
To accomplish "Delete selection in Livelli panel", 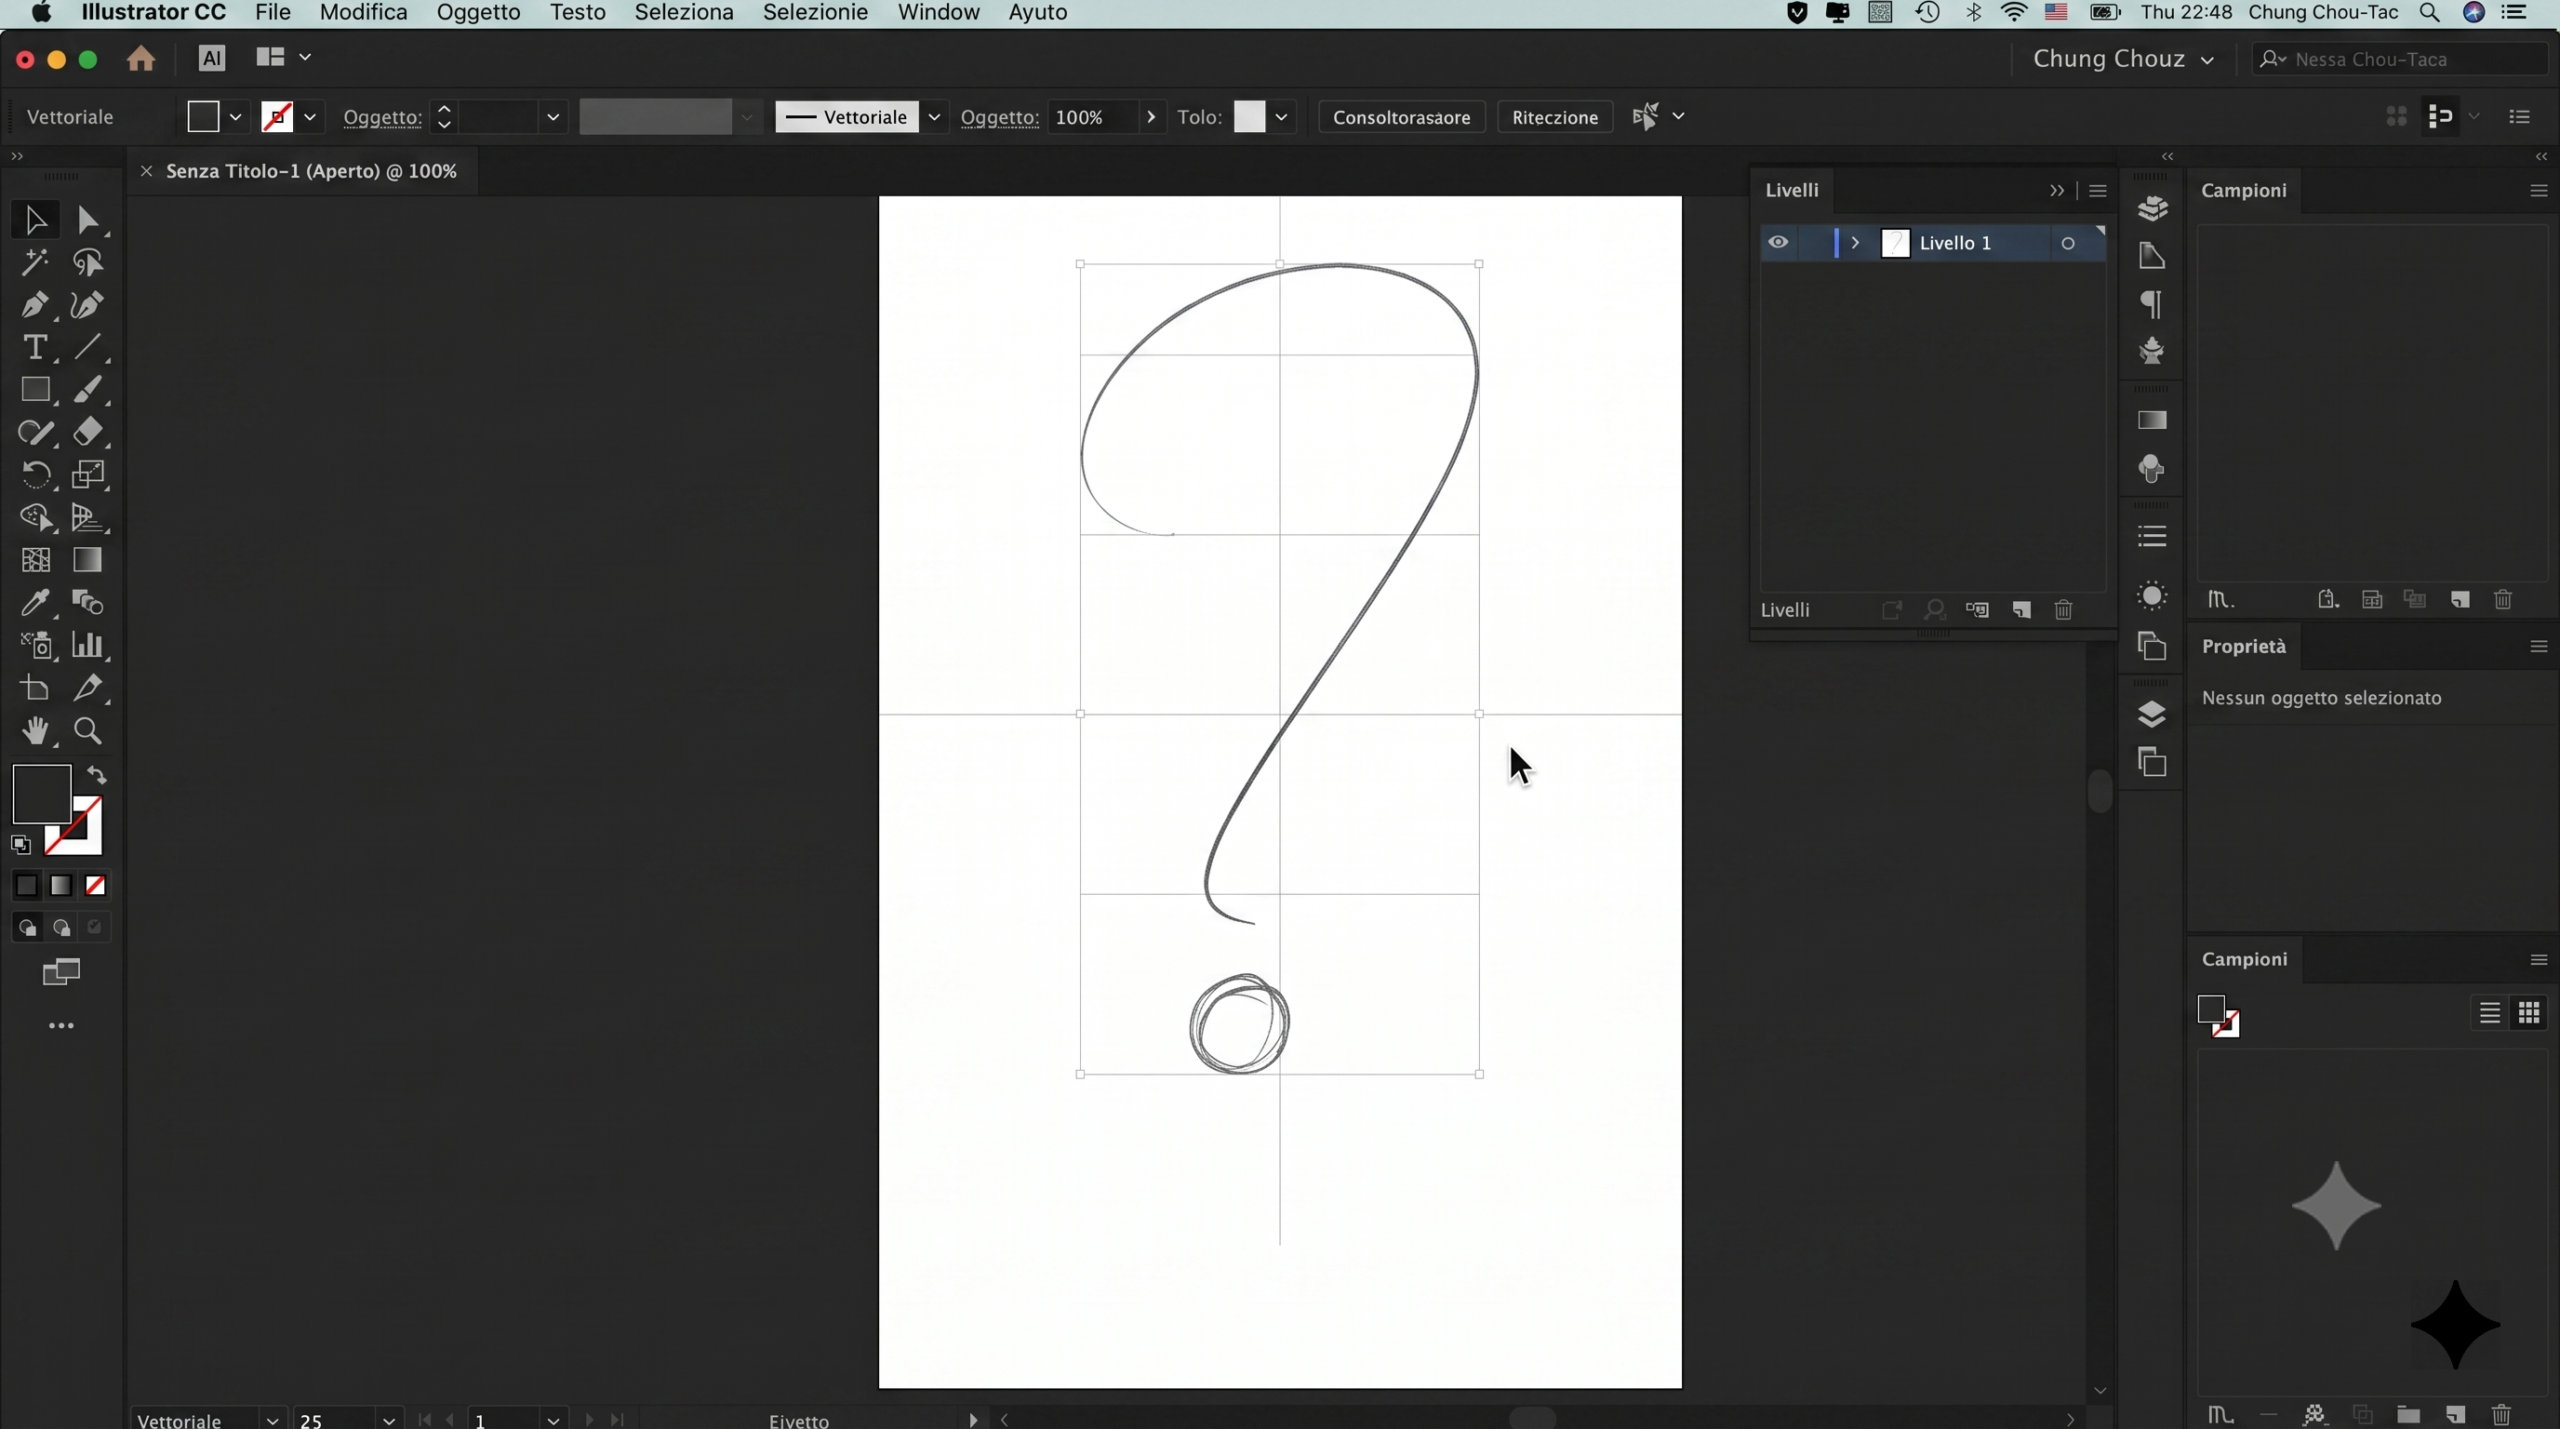I will (x=2063, y=610).
